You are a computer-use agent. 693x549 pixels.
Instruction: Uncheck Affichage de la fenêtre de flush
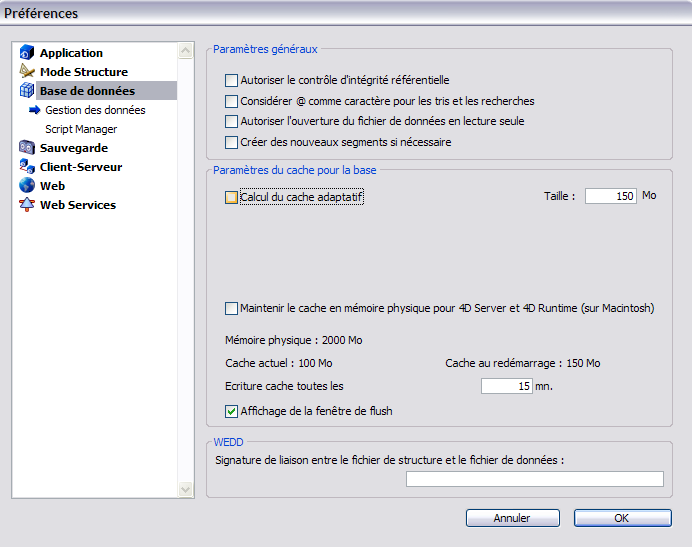pyautogui.click(x=232, y=410)
